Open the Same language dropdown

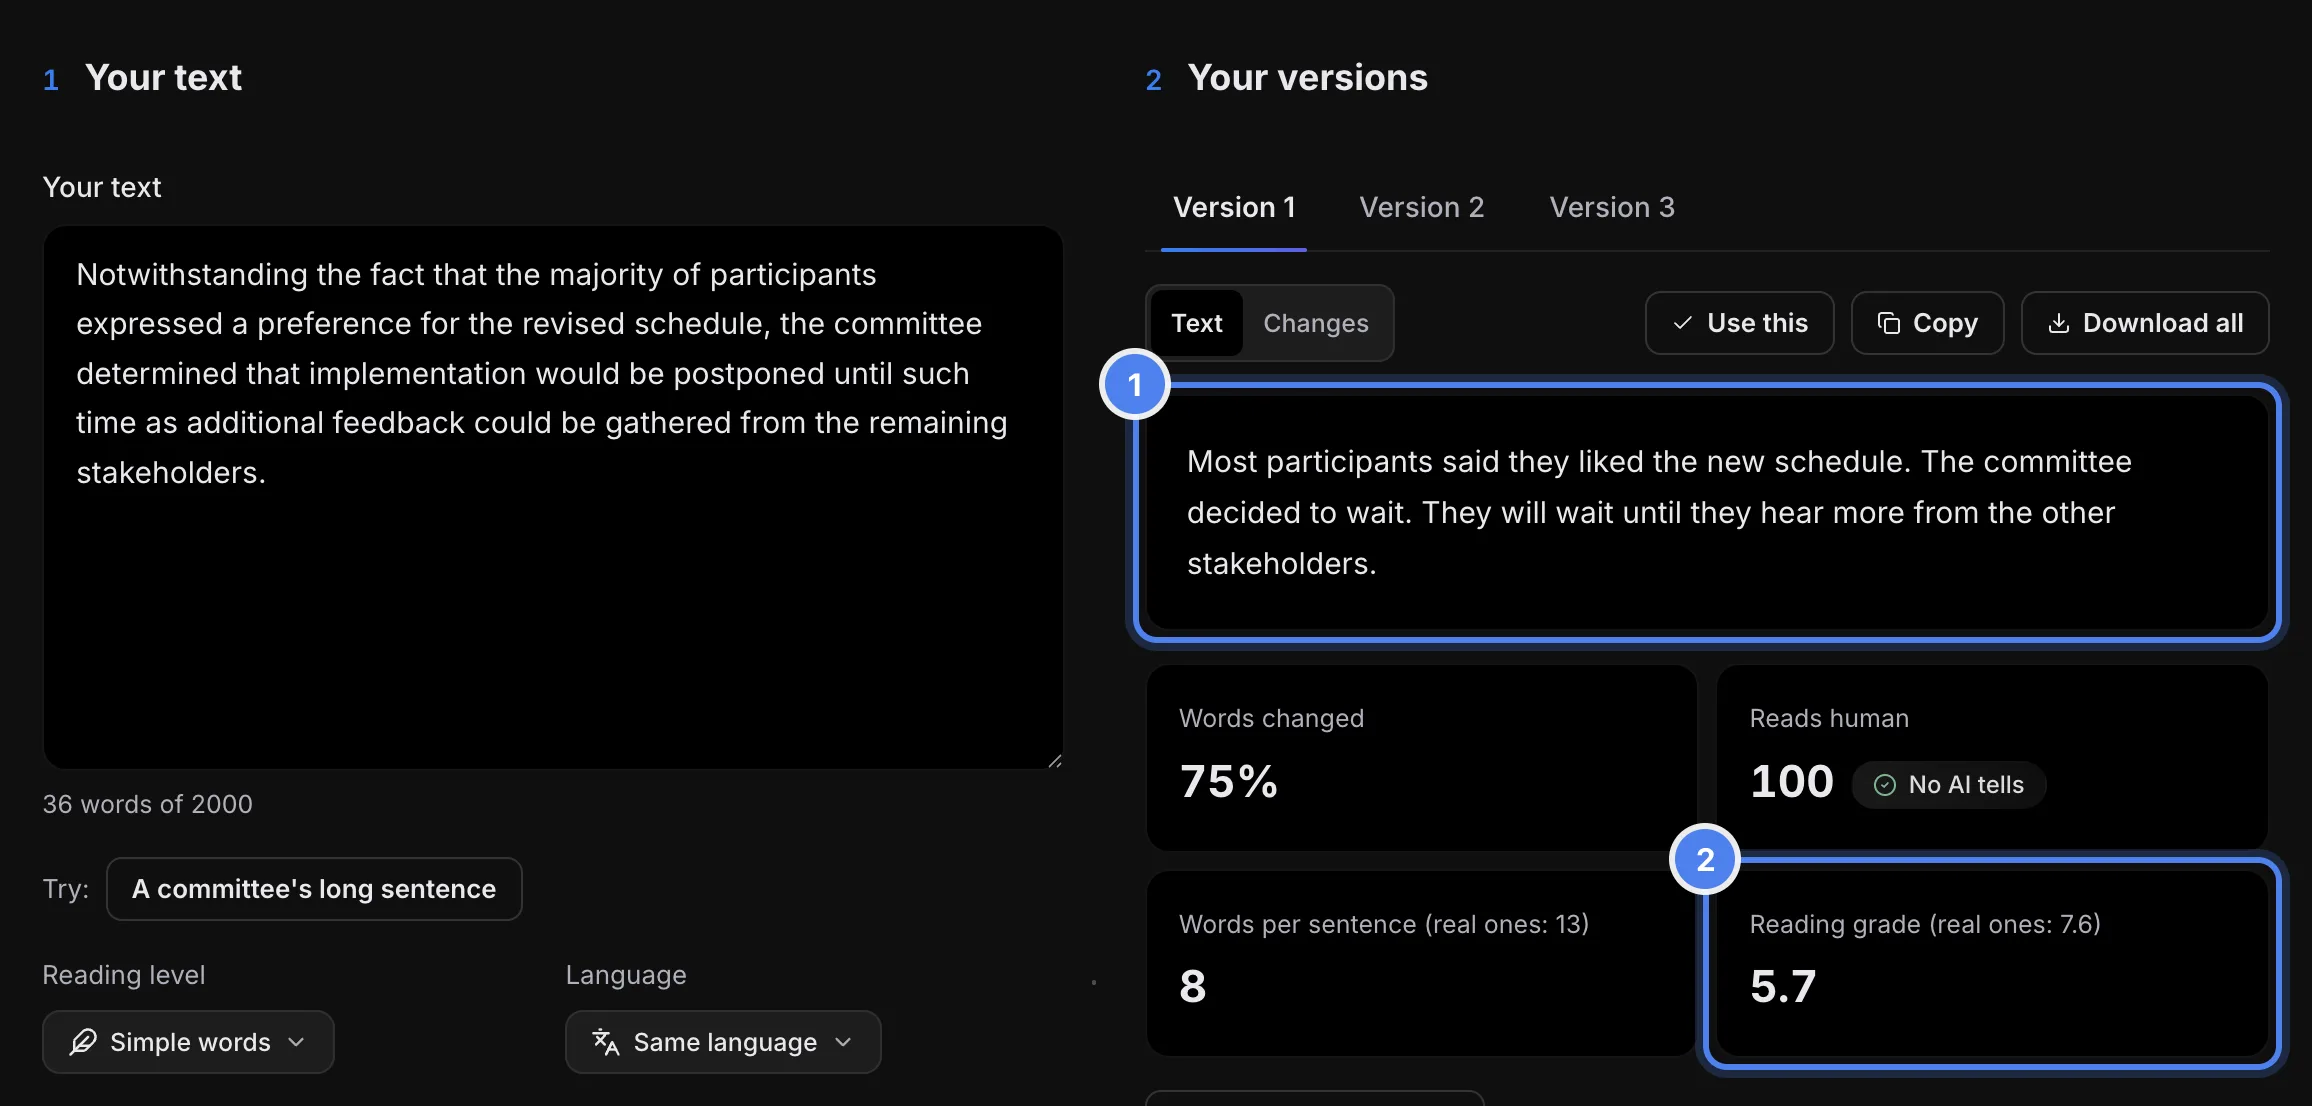pyautogui.click(x=723, y=1042)
